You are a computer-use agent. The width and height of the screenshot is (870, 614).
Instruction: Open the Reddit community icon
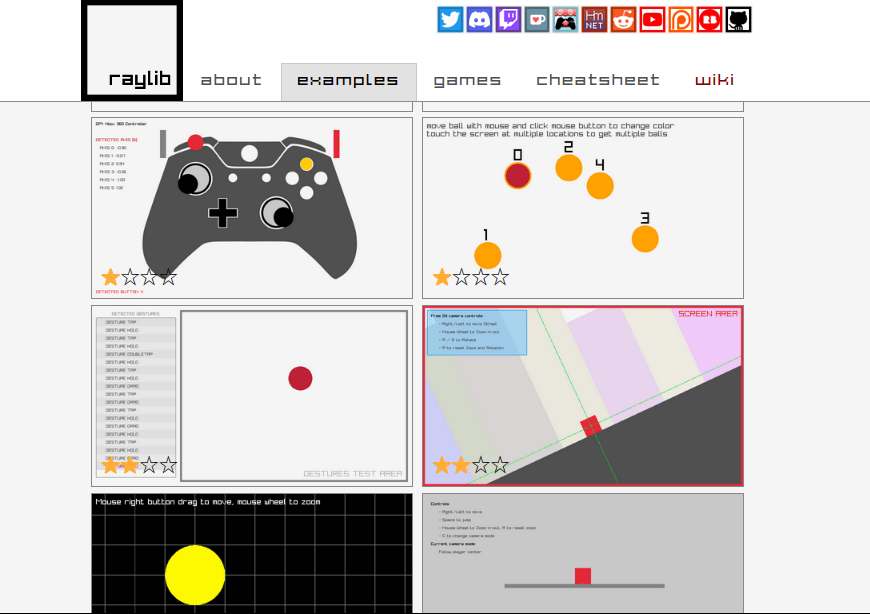pos(623,20)
